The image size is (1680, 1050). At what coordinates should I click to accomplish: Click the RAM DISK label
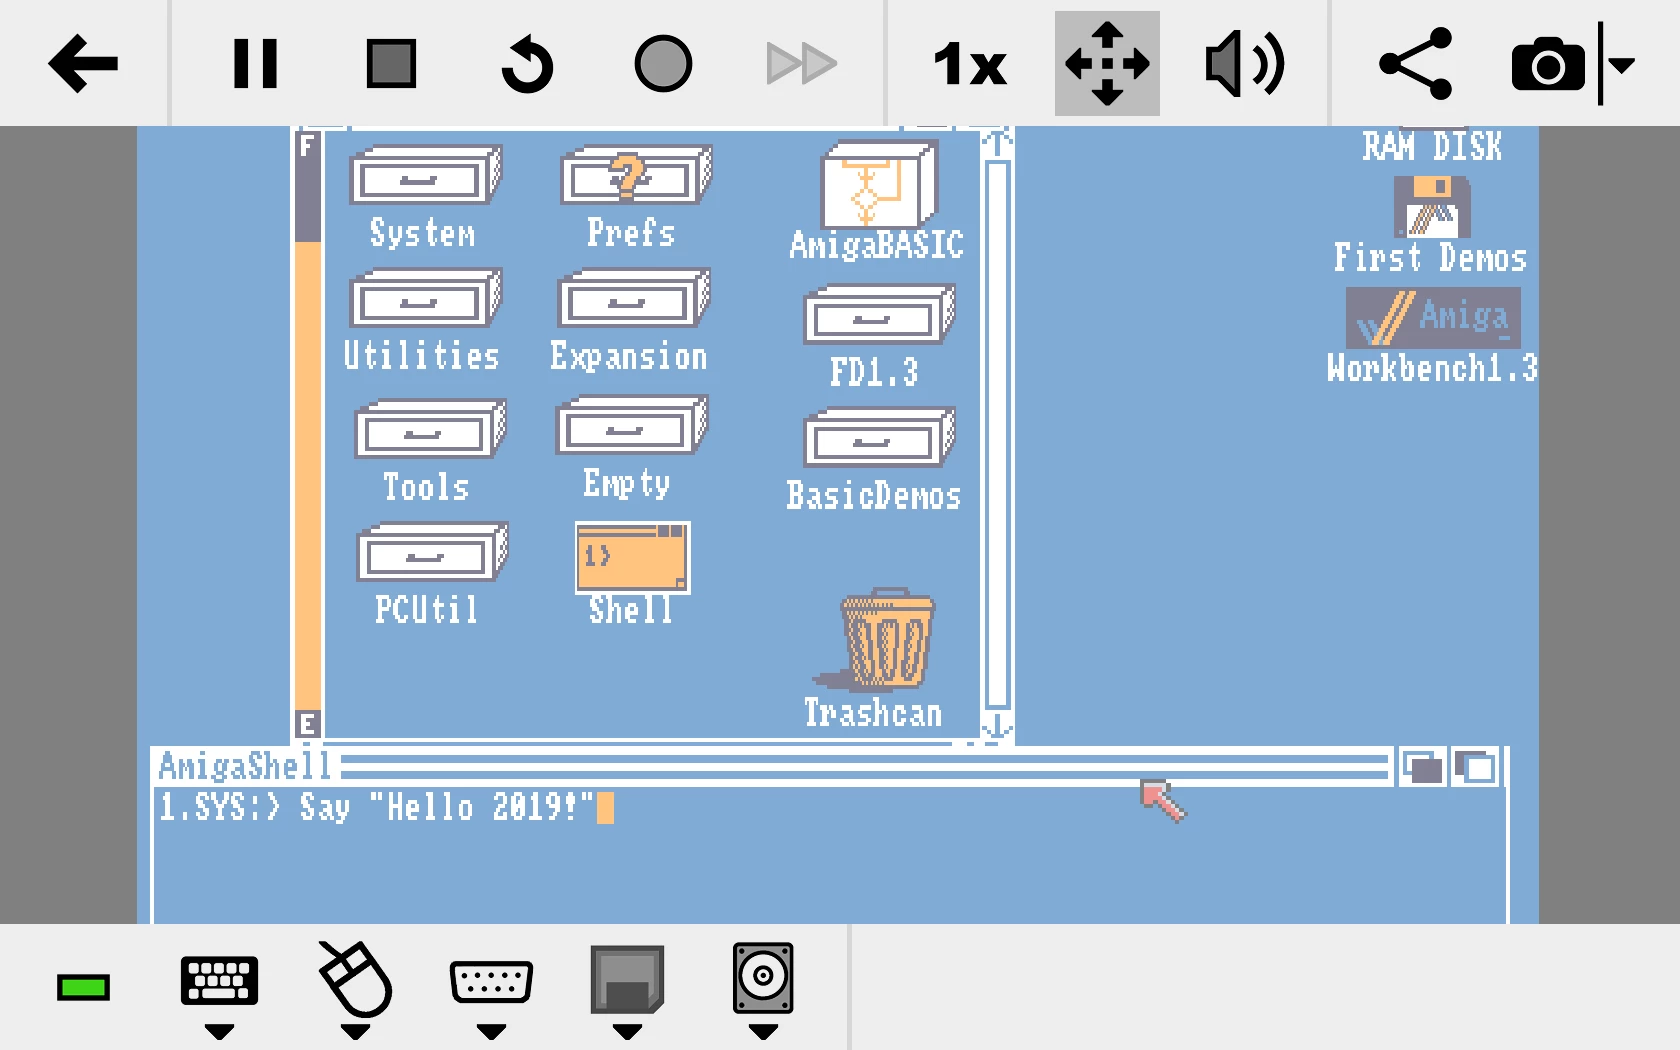pos(1432,146)
